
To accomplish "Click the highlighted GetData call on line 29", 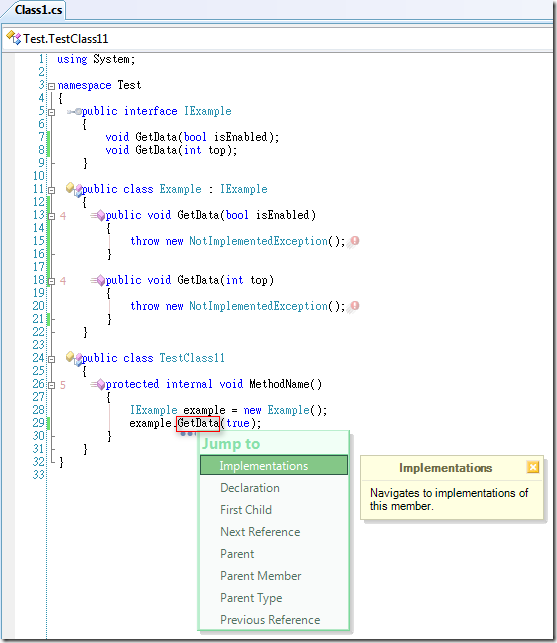I will pyautogui.click(x=198, y=423).
